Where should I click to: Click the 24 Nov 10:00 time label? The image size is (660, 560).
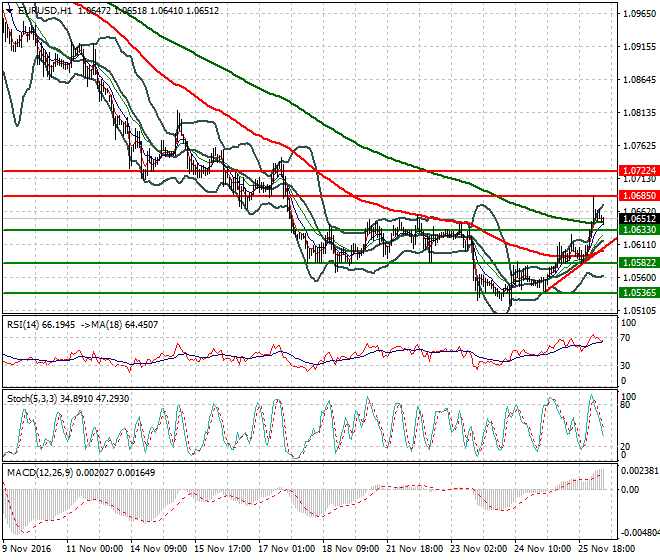[543, 549]
